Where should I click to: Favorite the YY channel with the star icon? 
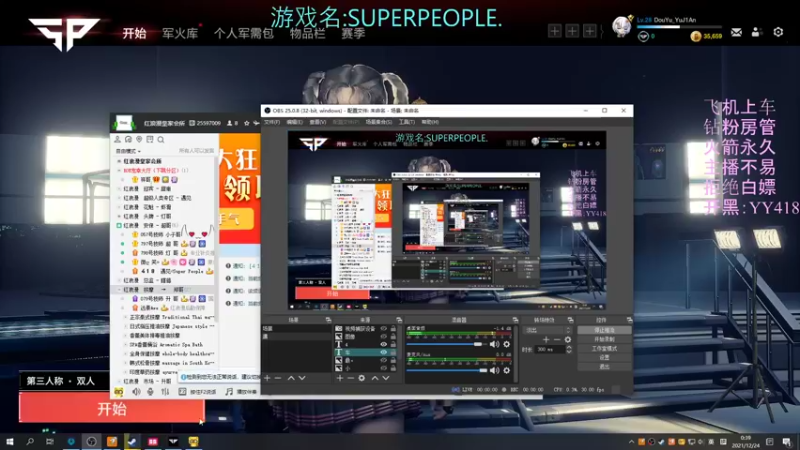tap(246, 123)
